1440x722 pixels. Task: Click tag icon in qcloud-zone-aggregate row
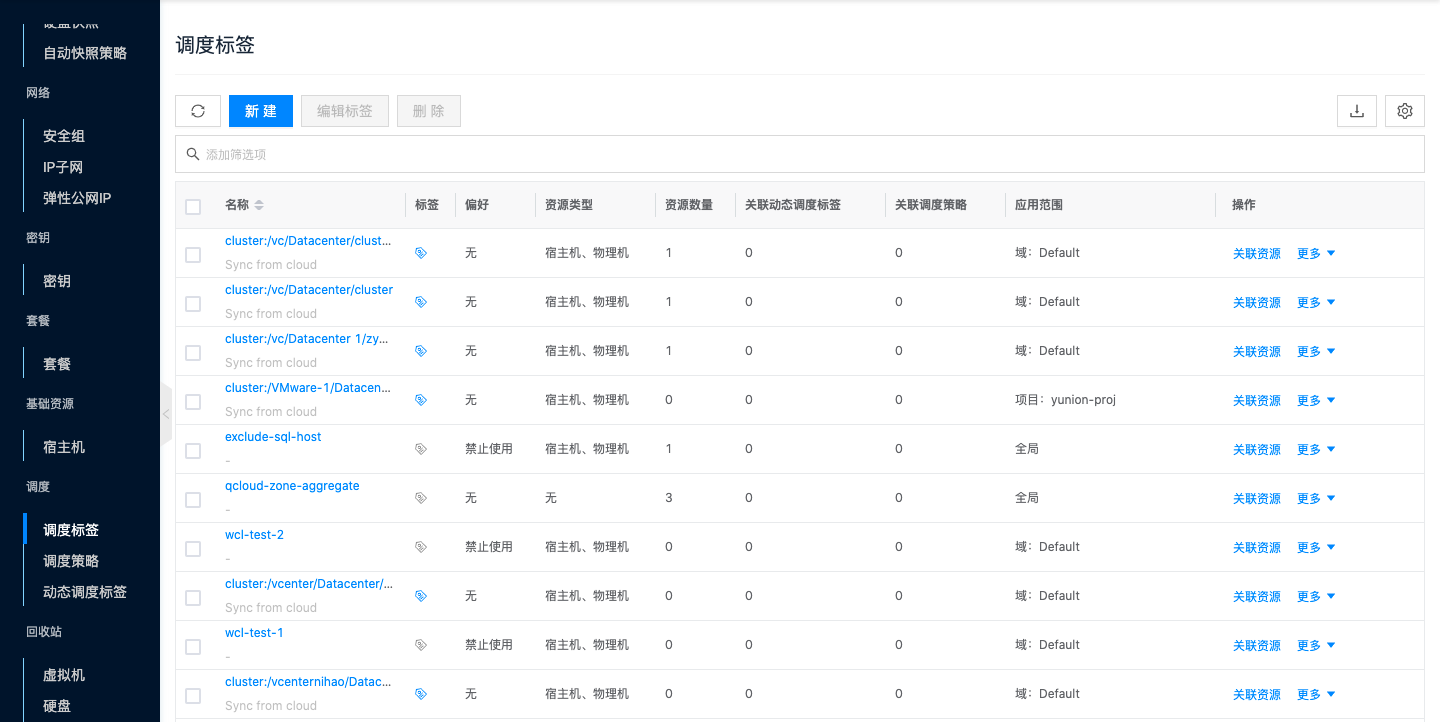421,498
